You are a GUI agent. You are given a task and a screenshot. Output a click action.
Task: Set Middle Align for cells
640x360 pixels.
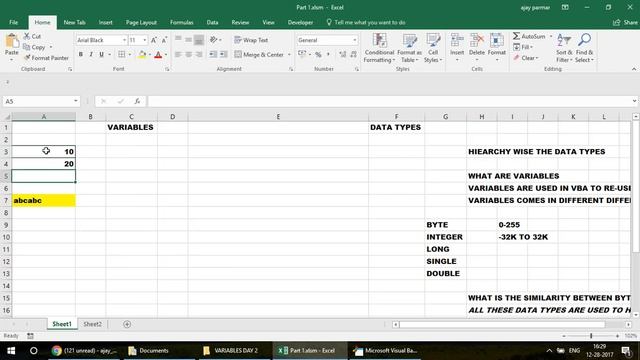189,40
